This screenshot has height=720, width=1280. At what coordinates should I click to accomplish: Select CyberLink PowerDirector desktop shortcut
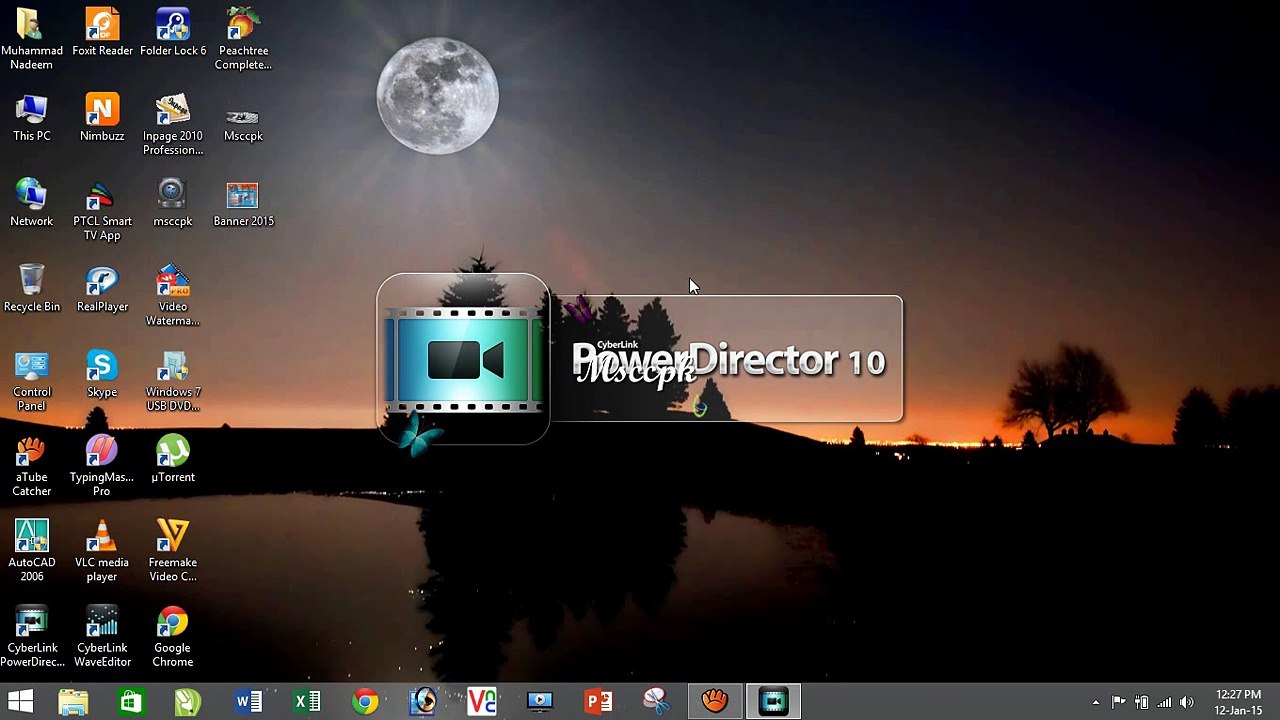(x=31, y=636)
